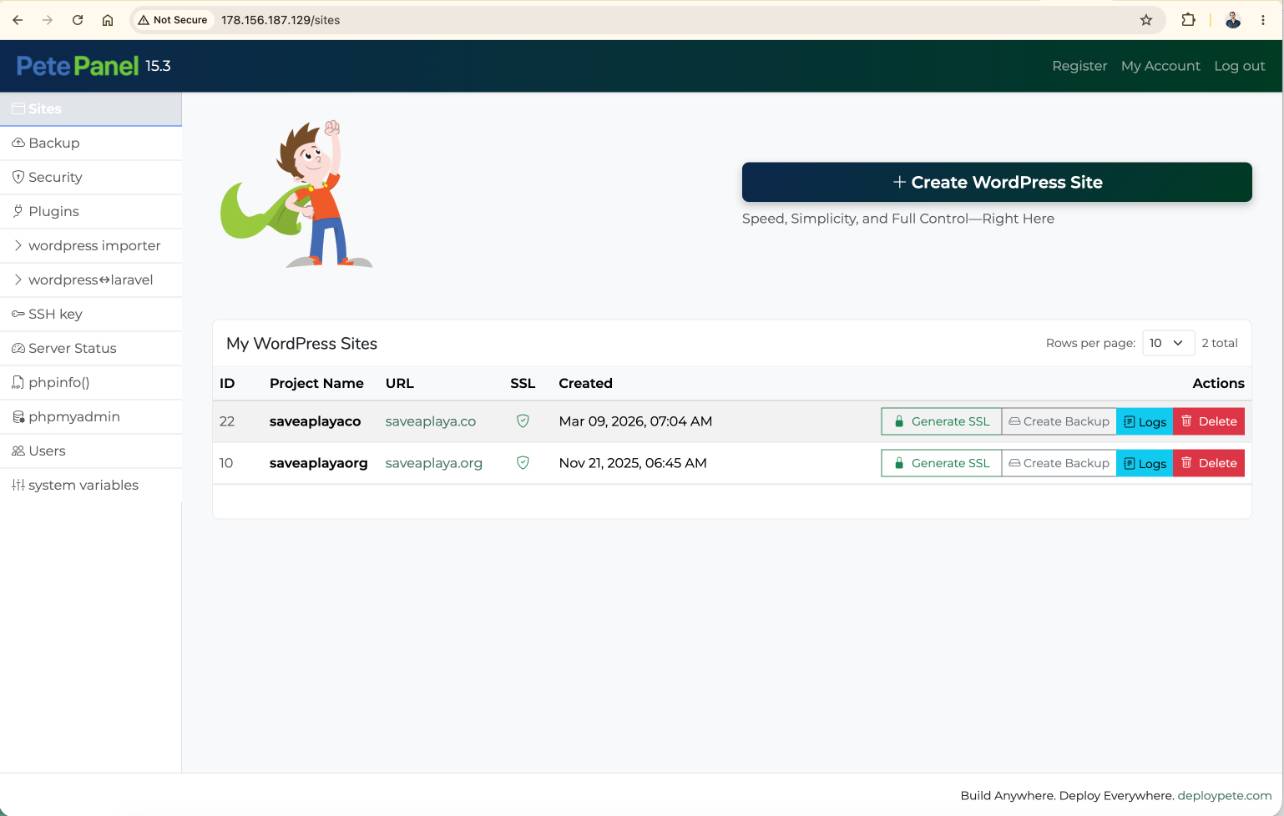Image resolution: width=1284 pixels, height=816 pixels.
Task: Click Log out in the header
Action: tap(1239, 66)
